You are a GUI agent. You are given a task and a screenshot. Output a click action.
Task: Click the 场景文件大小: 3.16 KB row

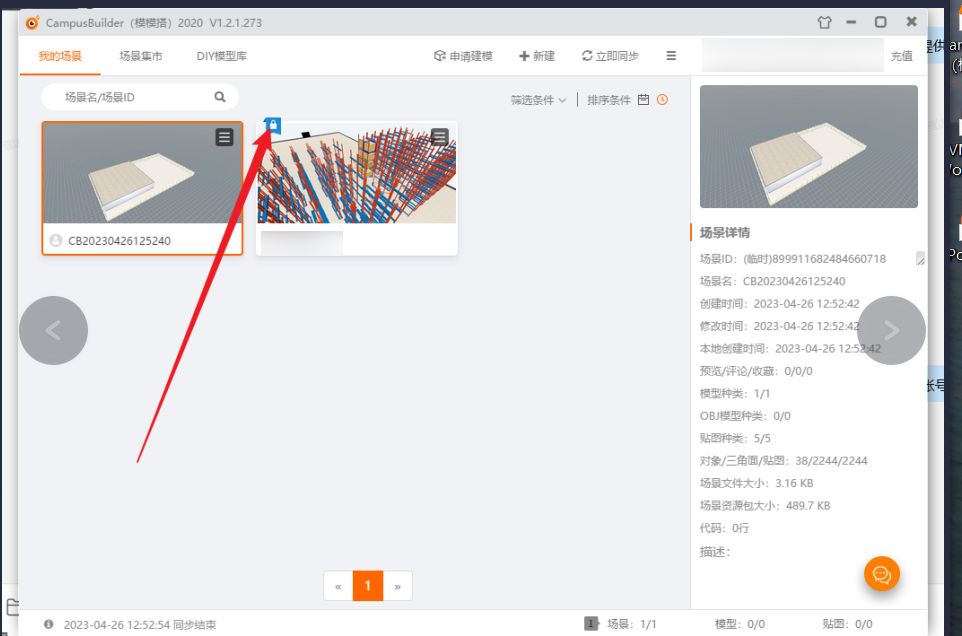pos(756,483)
